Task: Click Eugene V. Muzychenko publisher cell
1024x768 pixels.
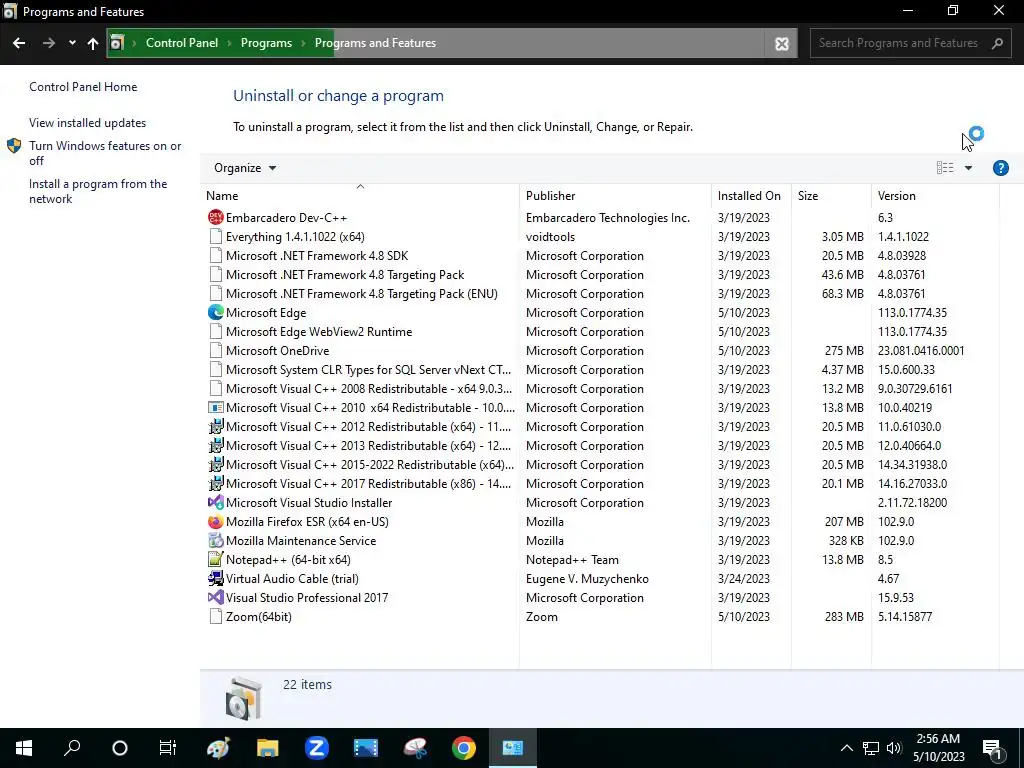Action: point(587,579)
